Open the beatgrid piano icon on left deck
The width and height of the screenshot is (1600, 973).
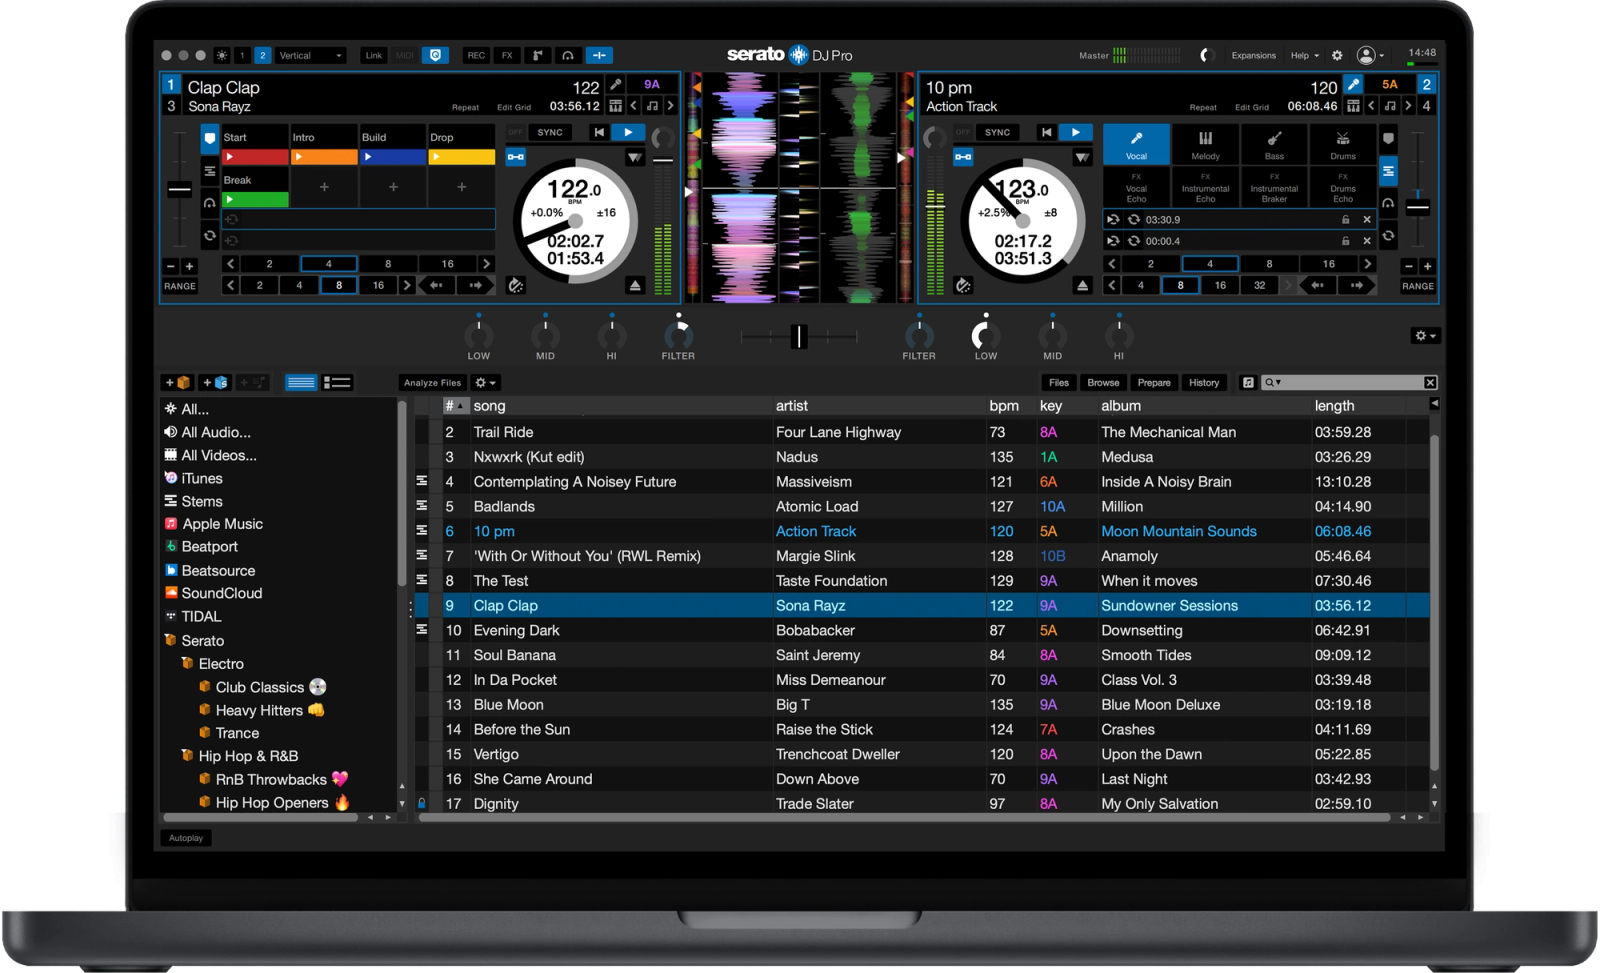(x=616, y=106)
